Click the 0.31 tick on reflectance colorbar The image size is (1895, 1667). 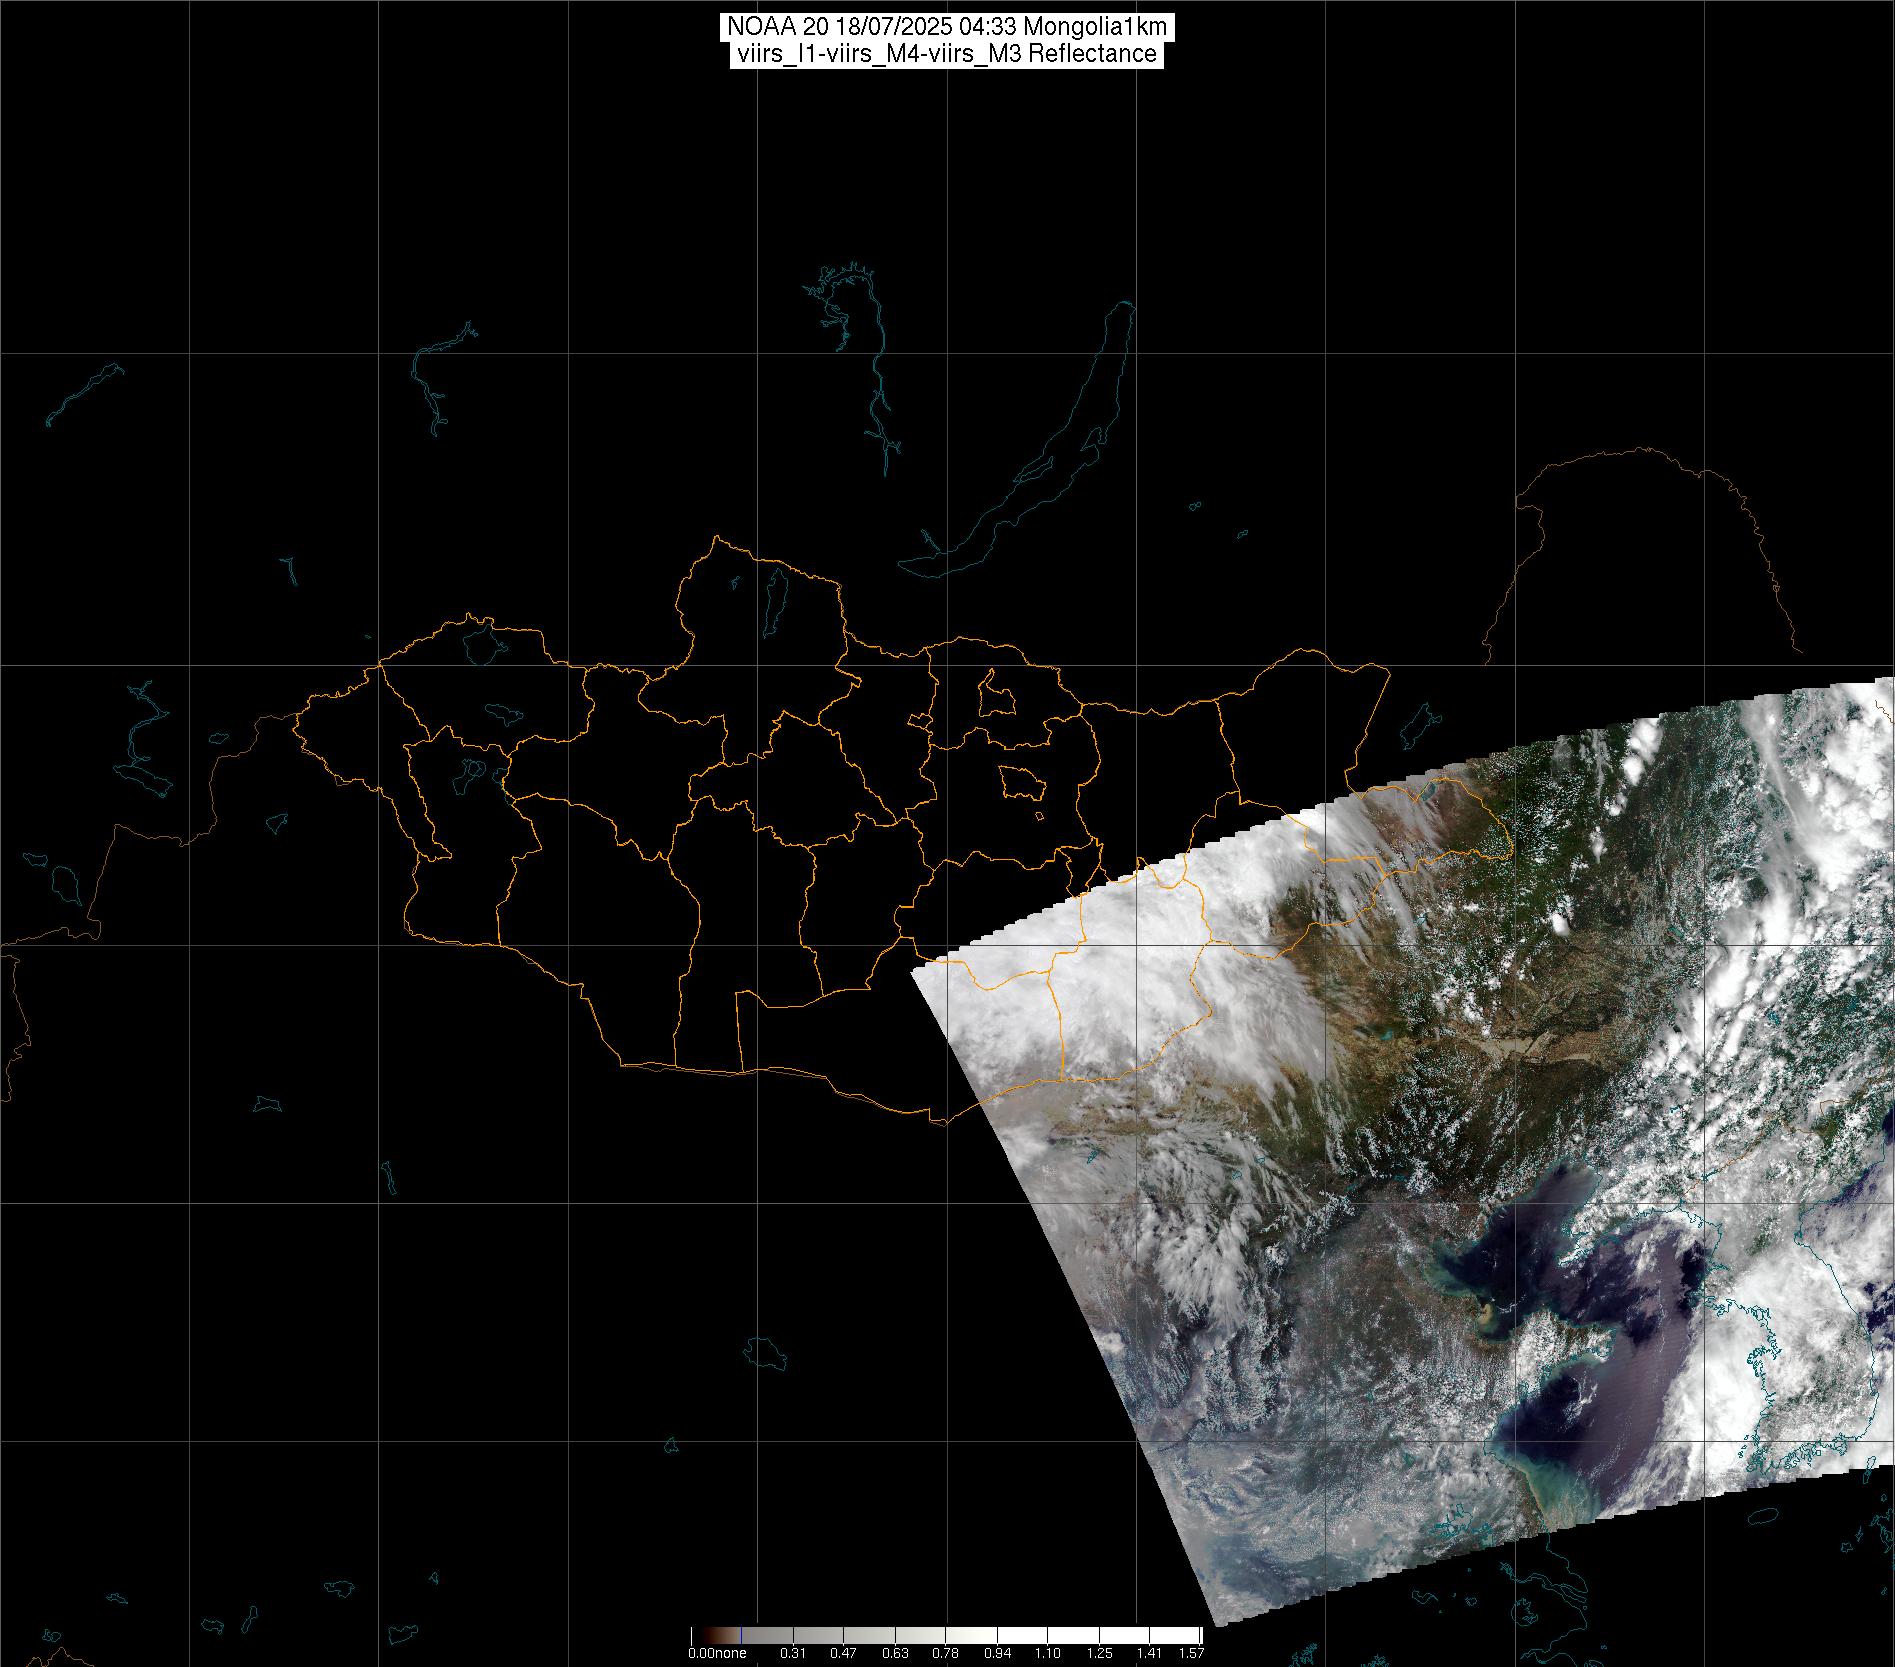pyautogui.click(x=792, y=1653)
